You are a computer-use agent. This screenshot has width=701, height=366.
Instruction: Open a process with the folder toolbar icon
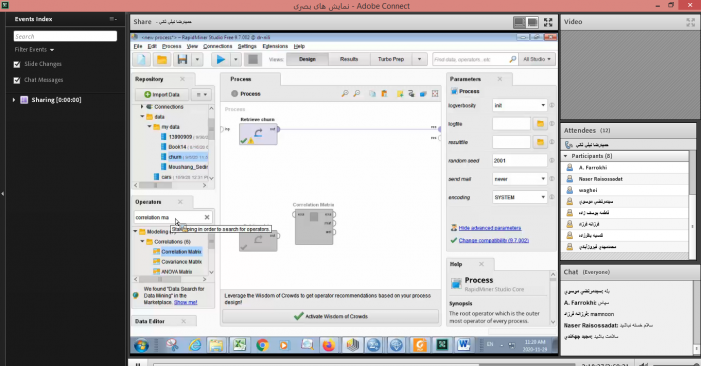tap(162, 59)
